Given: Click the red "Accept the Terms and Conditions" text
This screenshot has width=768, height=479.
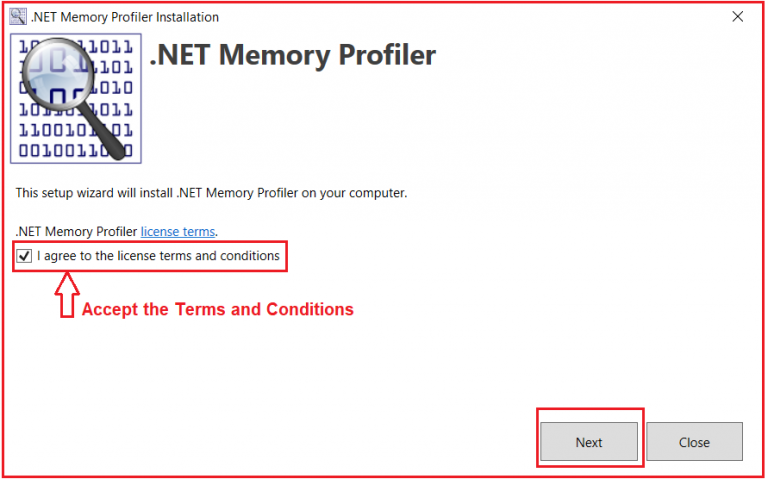Looking at the screenshot, I should [217, 309].
